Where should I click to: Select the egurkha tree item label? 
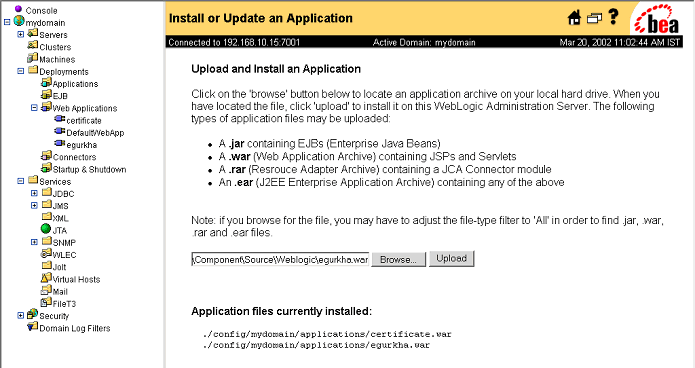(82, 145)
